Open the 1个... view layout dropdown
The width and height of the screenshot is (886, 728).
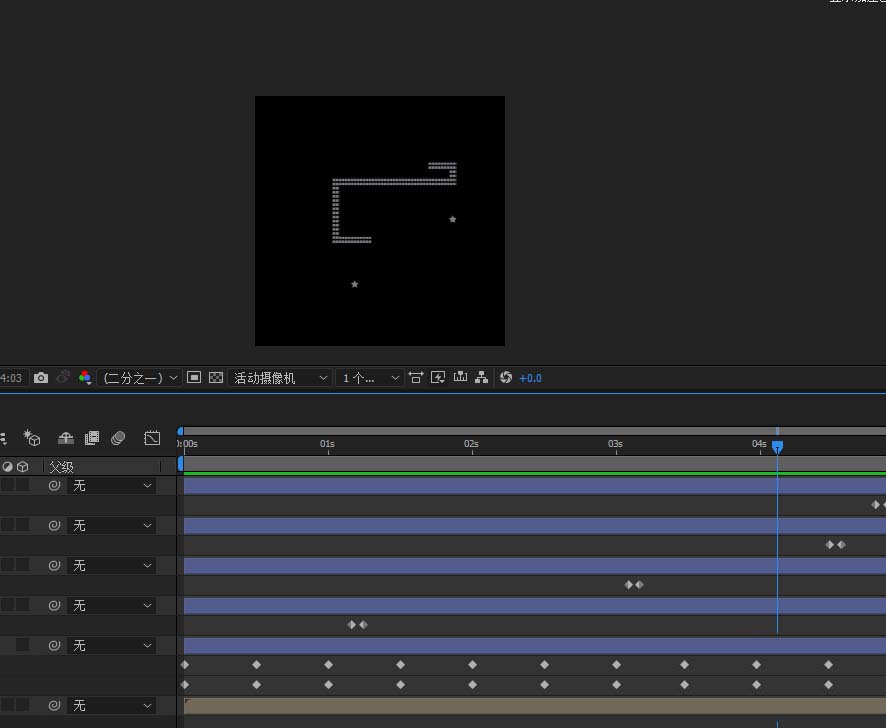(x=370, y=378)
